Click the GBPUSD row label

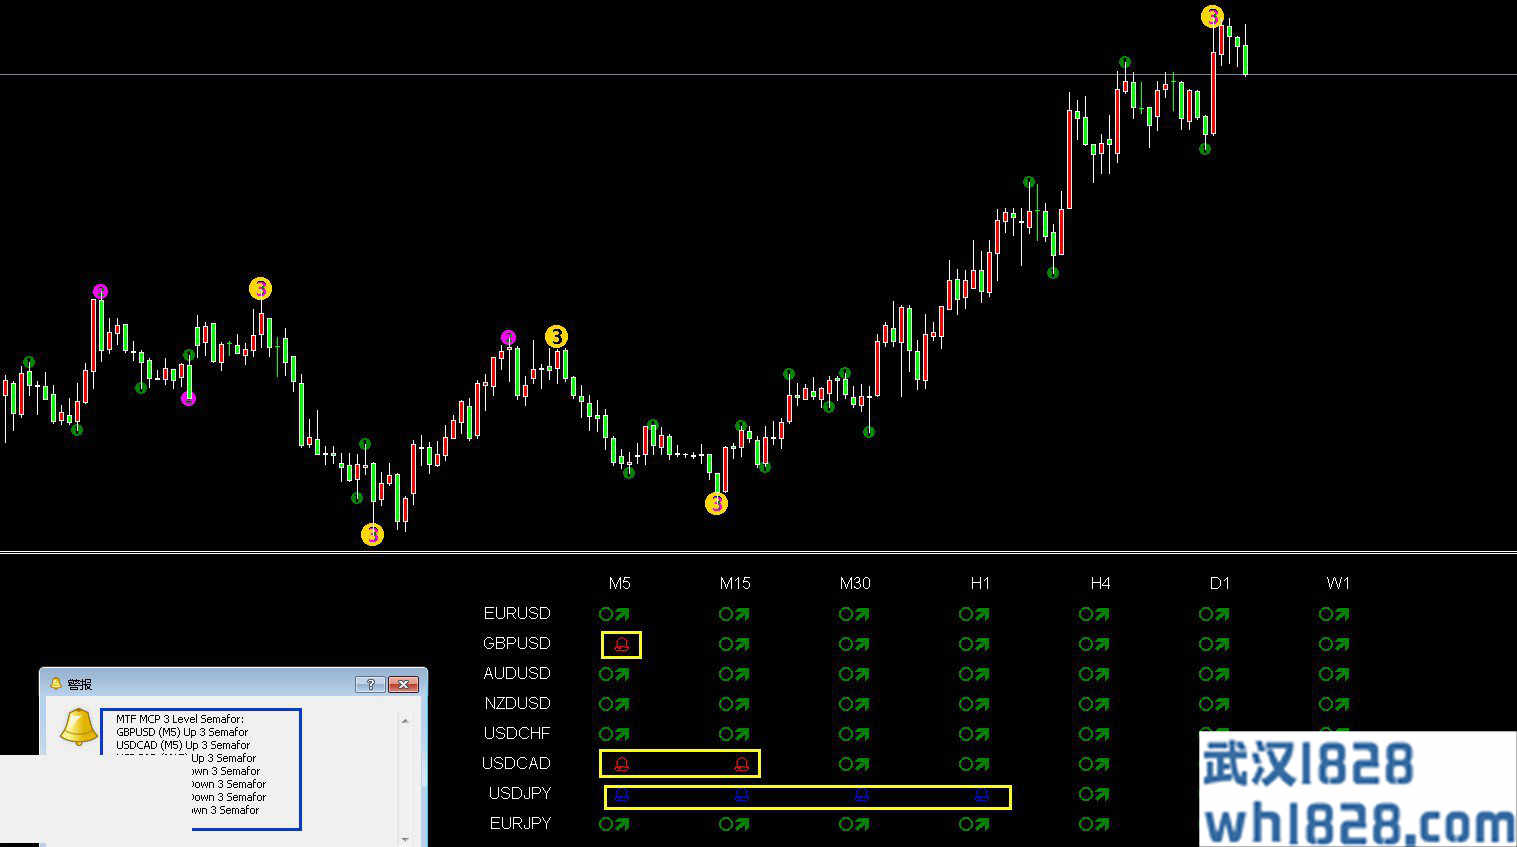(x=517, y=643)
